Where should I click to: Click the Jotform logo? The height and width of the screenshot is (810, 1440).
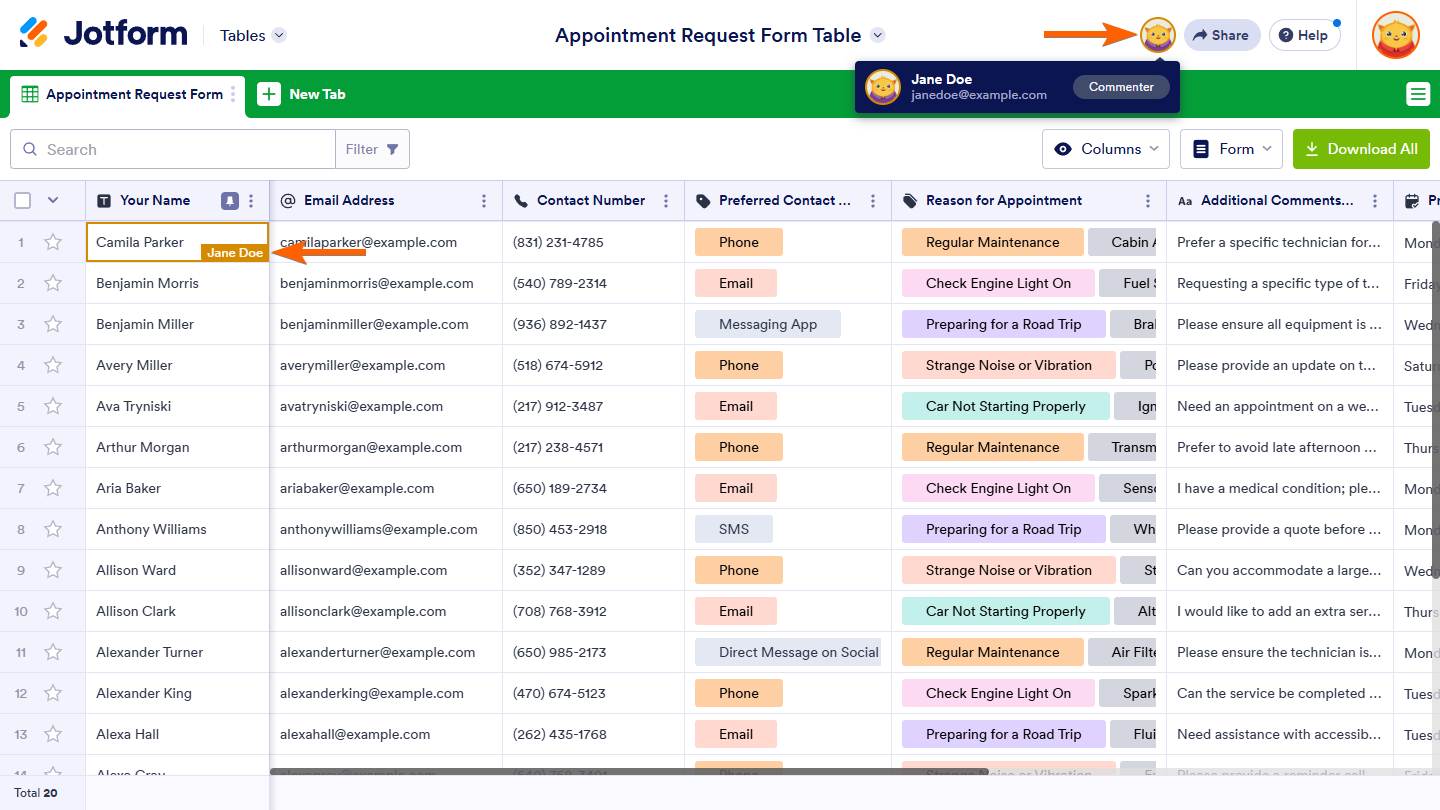tap(104, 34)
